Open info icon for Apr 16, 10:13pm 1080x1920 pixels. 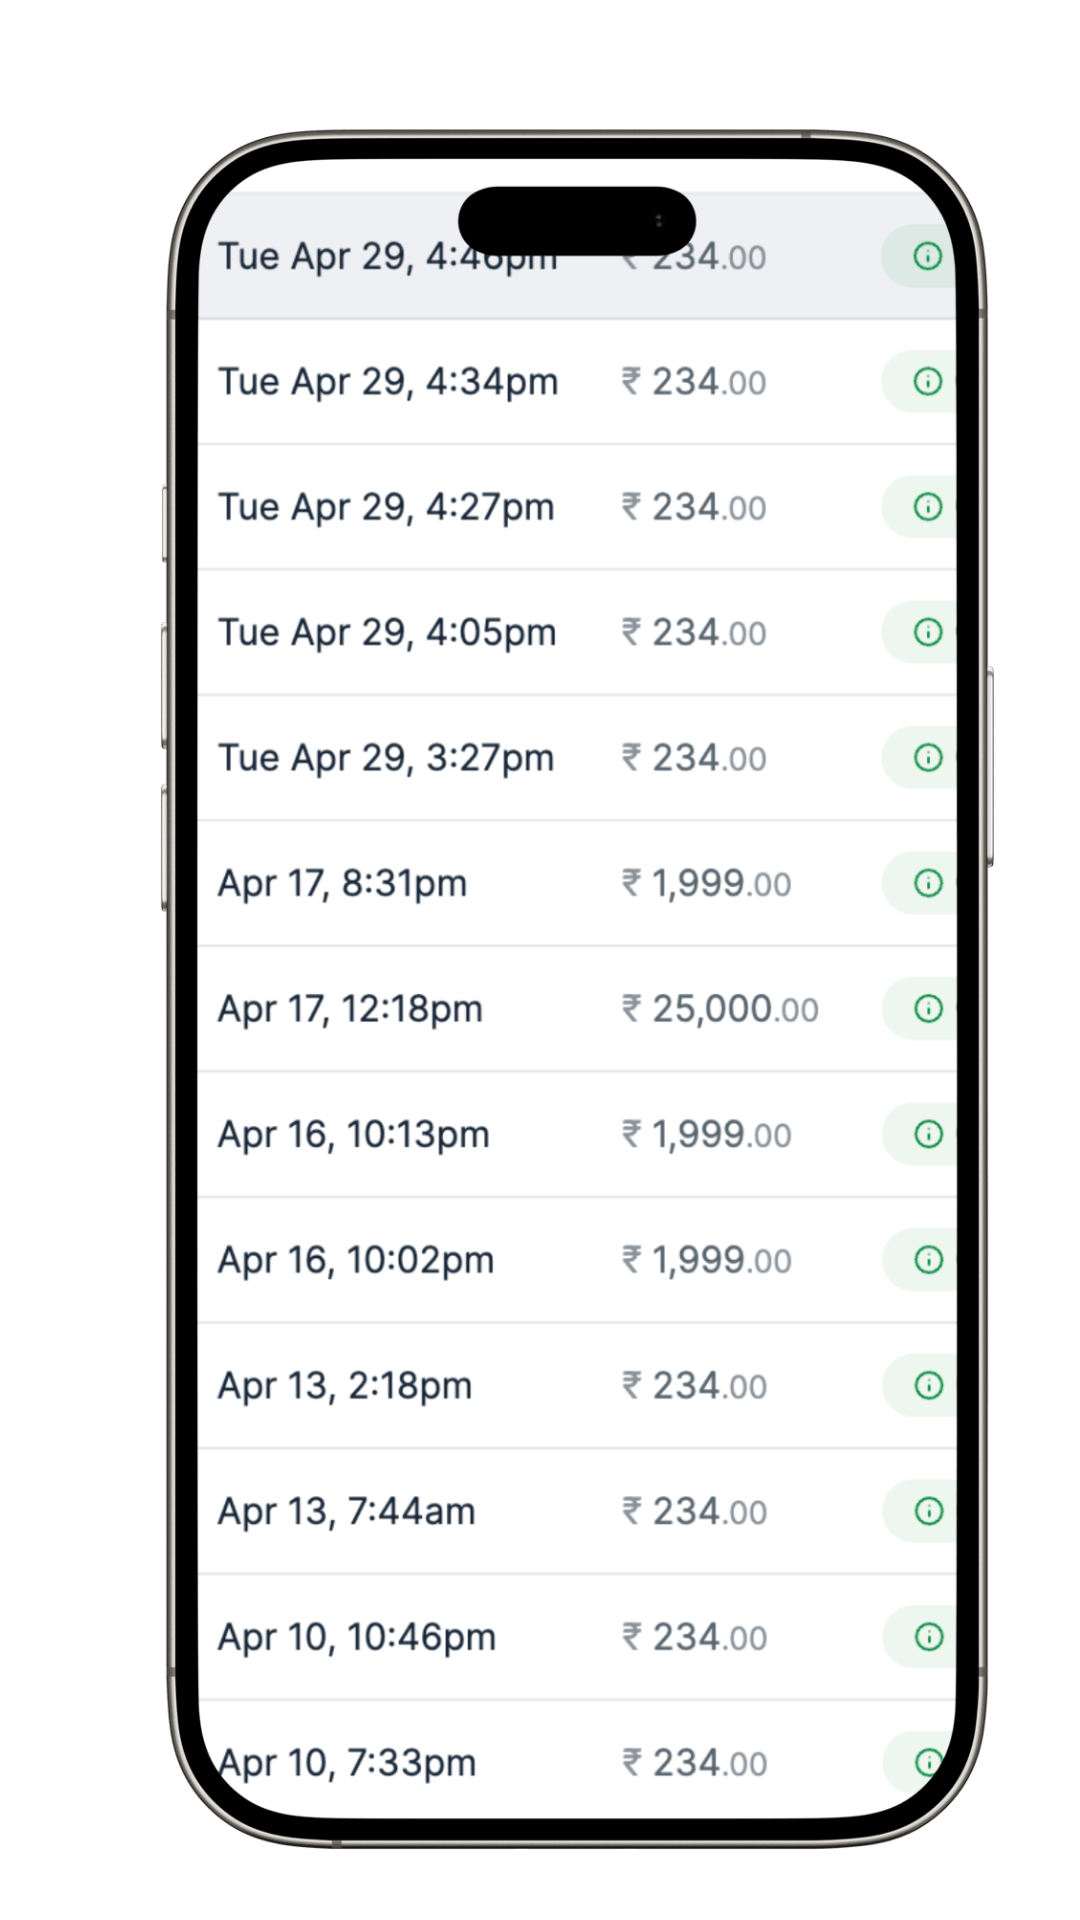928,1134
